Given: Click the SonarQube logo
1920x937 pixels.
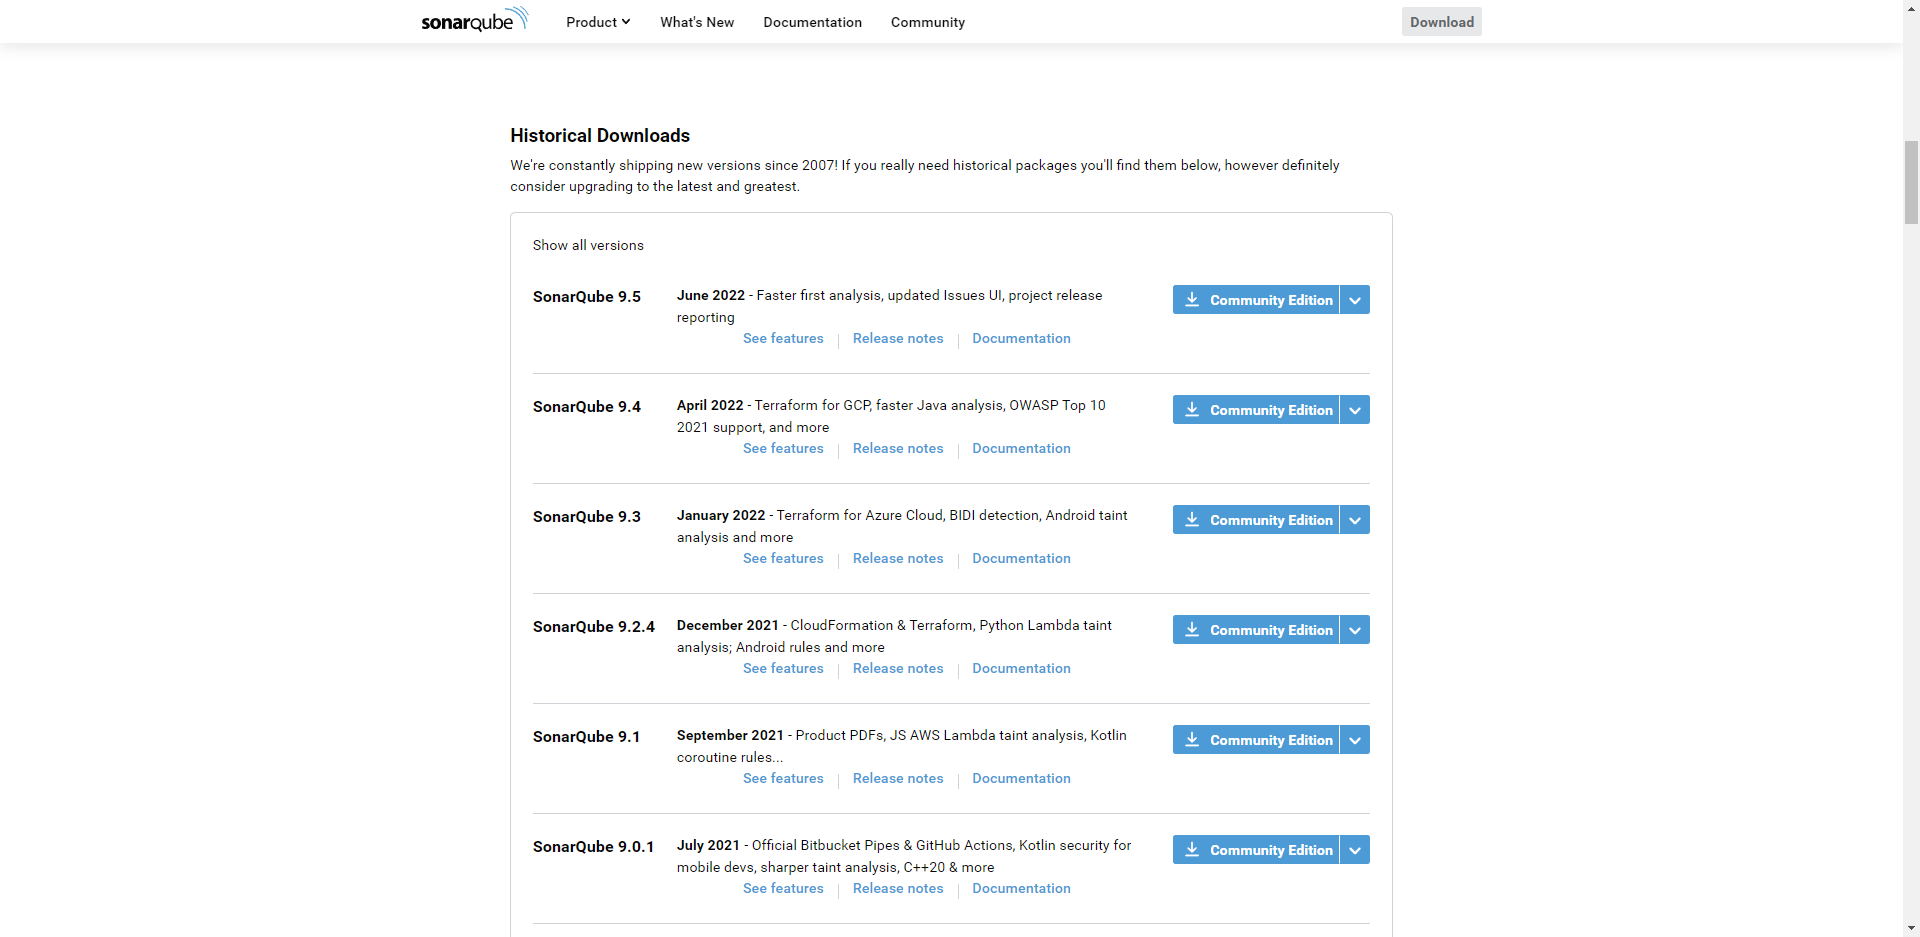Looking at the screenshot, I should (474, 20).
